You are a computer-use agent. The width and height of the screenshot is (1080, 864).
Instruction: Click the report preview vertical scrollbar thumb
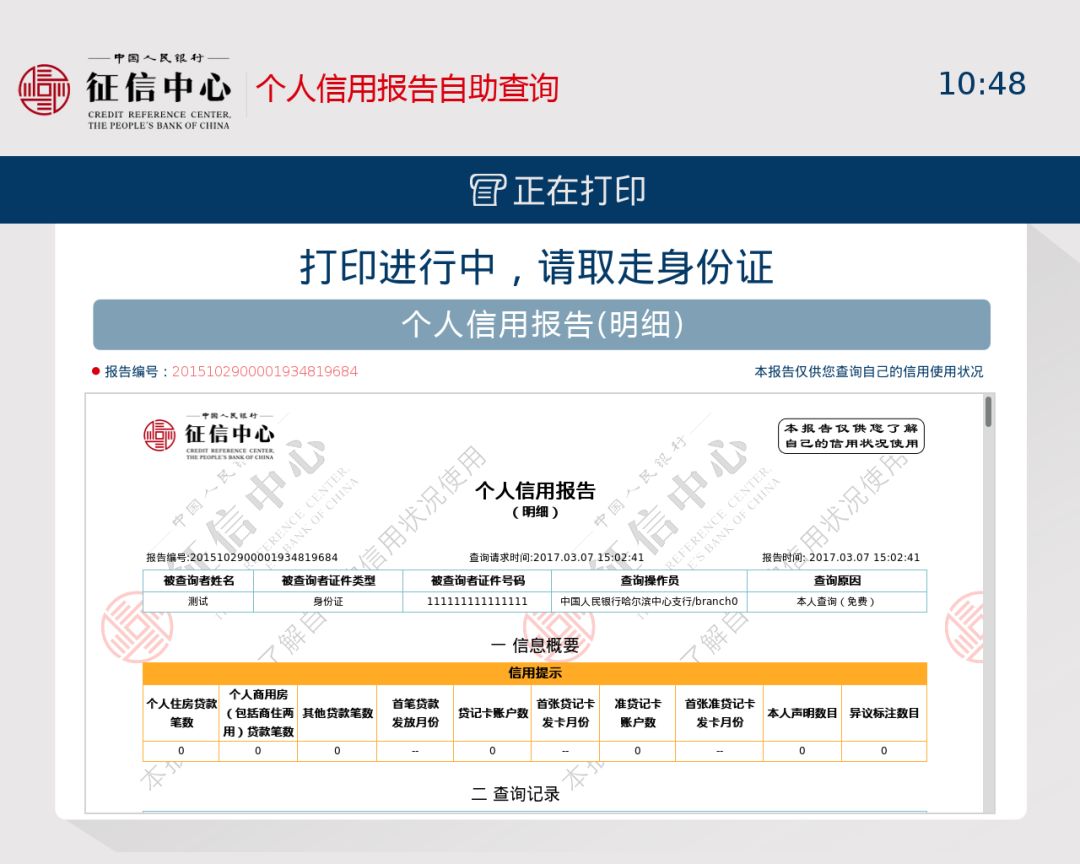pos(988,411)
